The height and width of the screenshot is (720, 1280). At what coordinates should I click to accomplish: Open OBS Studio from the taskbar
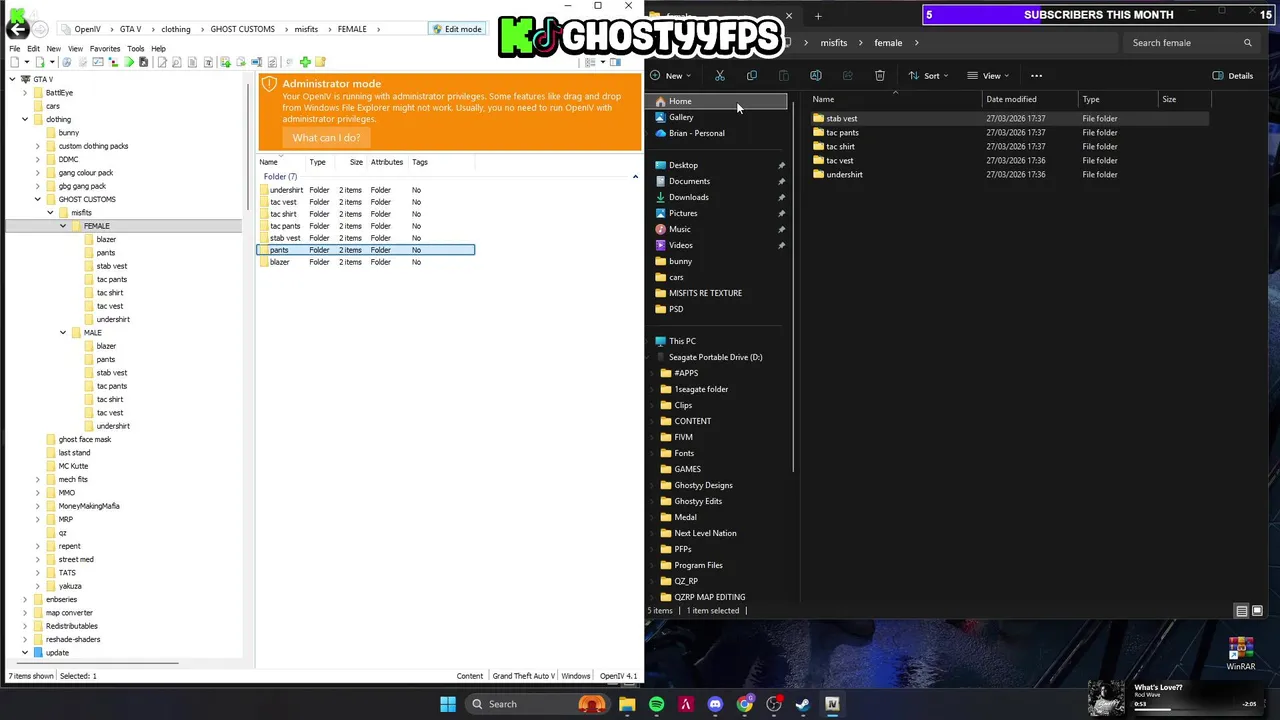click(774, 704)
